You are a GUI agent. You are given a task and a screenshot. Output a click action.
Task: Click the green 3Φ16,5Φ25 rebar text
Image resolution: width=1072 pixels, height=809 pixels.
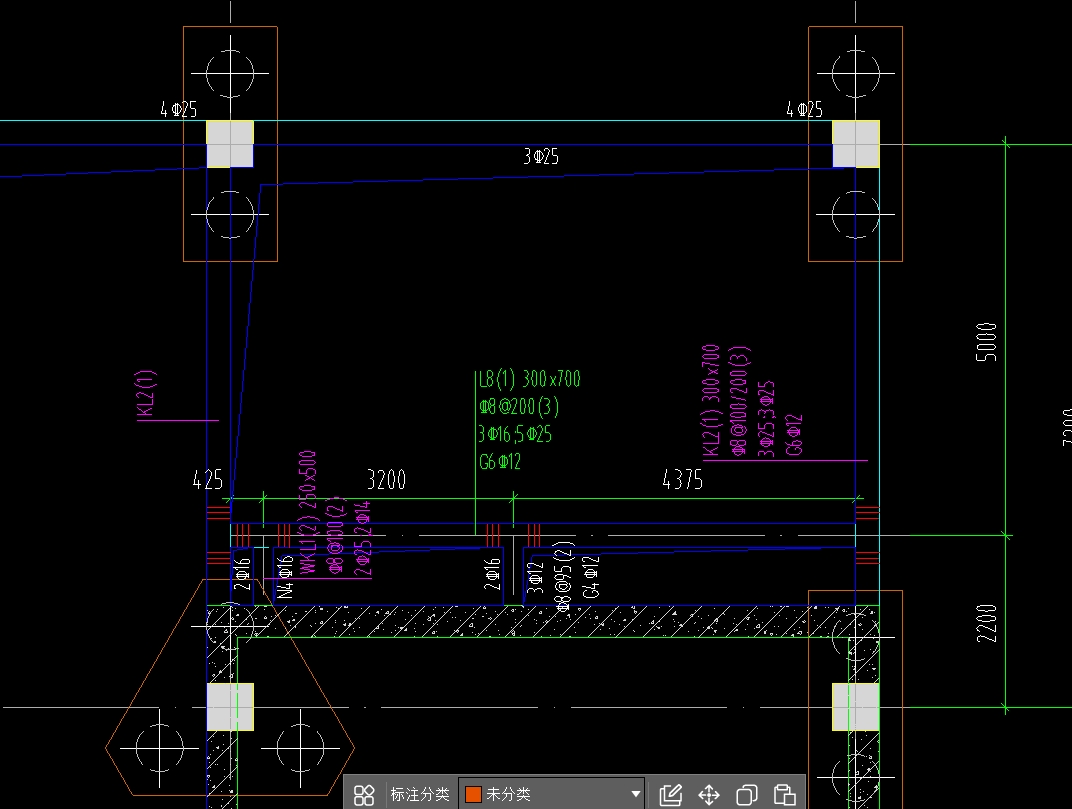point(515,434)
